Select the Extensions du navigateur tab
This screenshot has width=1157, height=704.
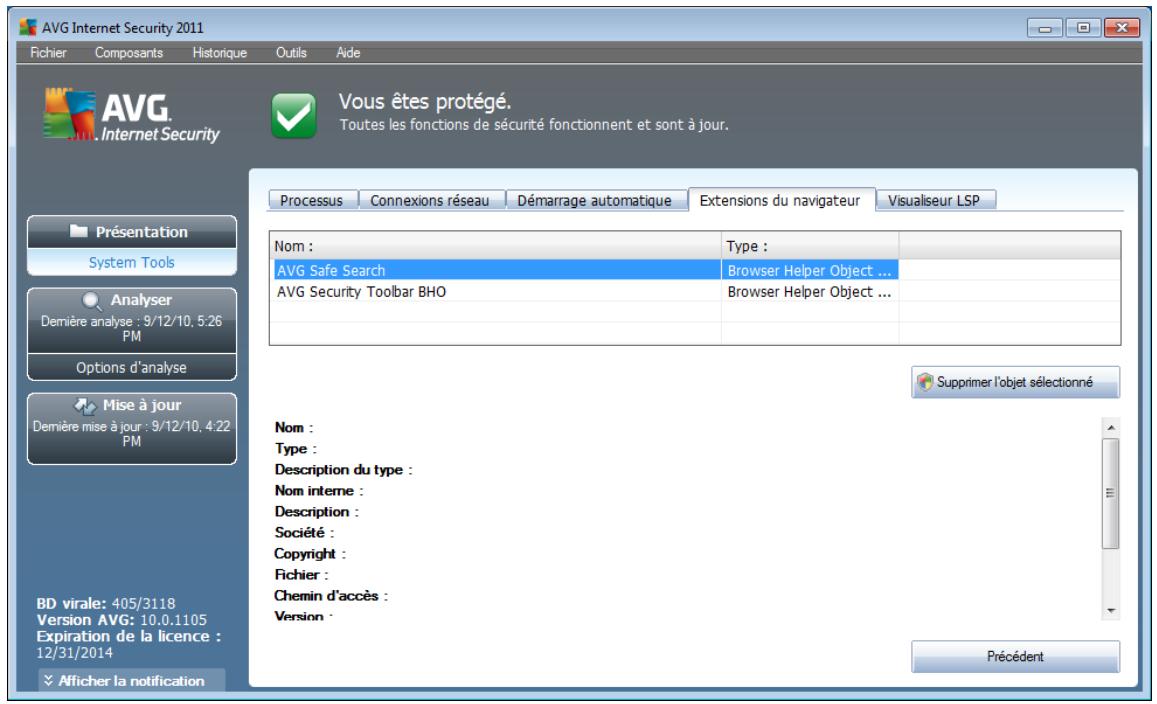click(780, 200)
